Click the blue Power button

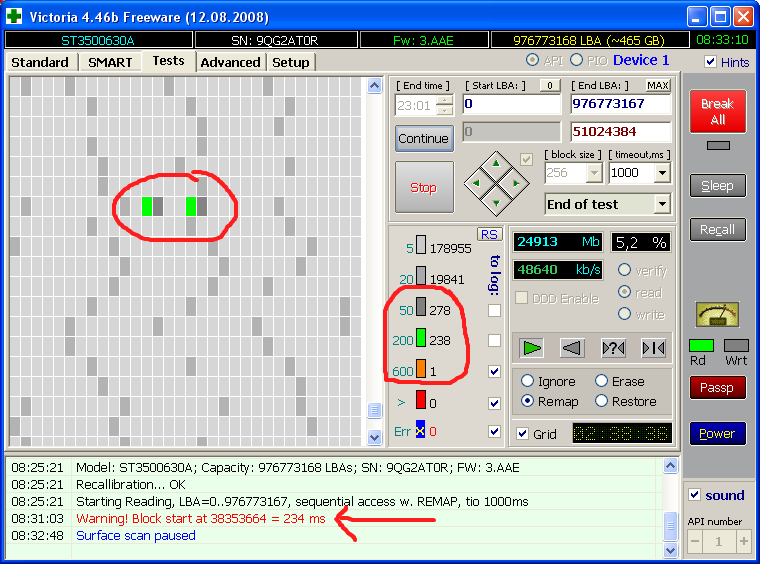click(x=718, y=433)
